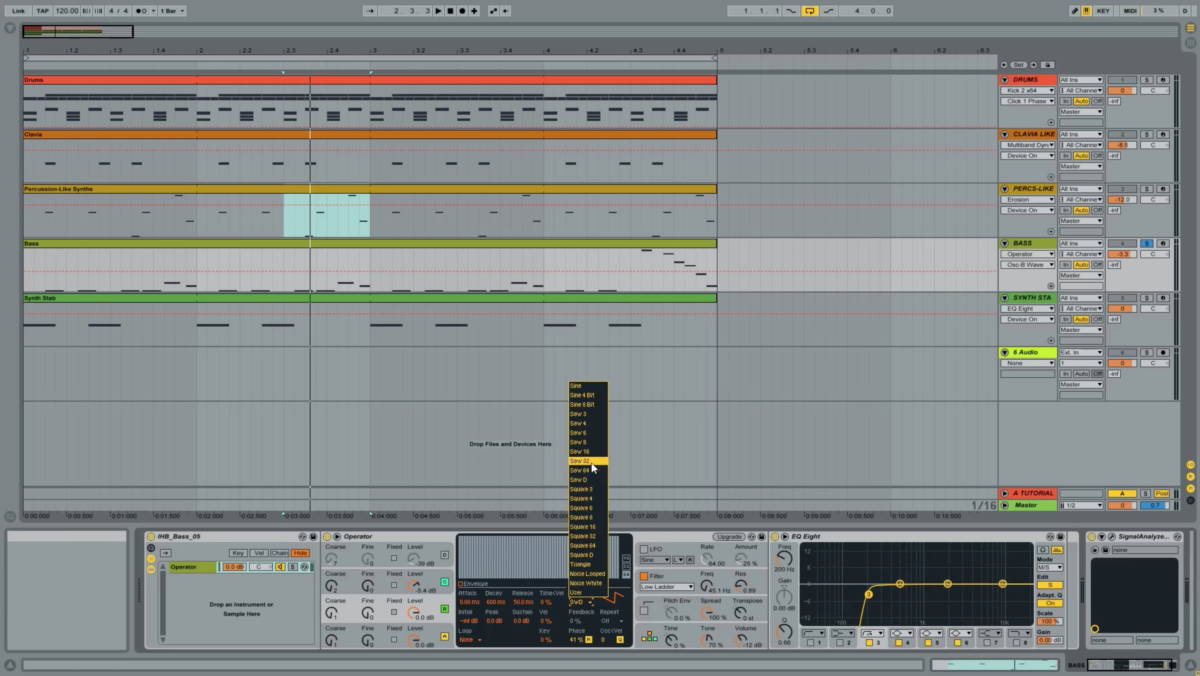Click the tempo field showing 120.00
The width and height of the screenshot is (1200, 676).
[67, 11]
